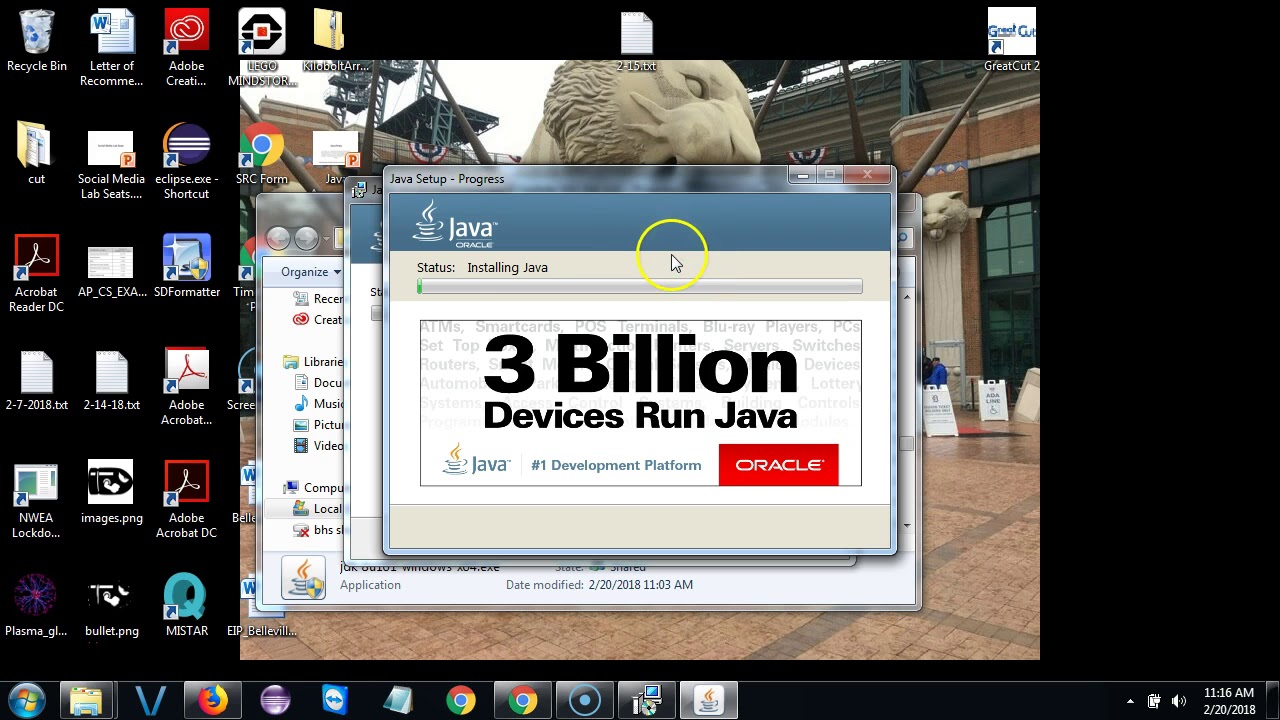Click the Java installer file icon in details pane
This screenshot has width=1280, height=720.
point(303,577)
